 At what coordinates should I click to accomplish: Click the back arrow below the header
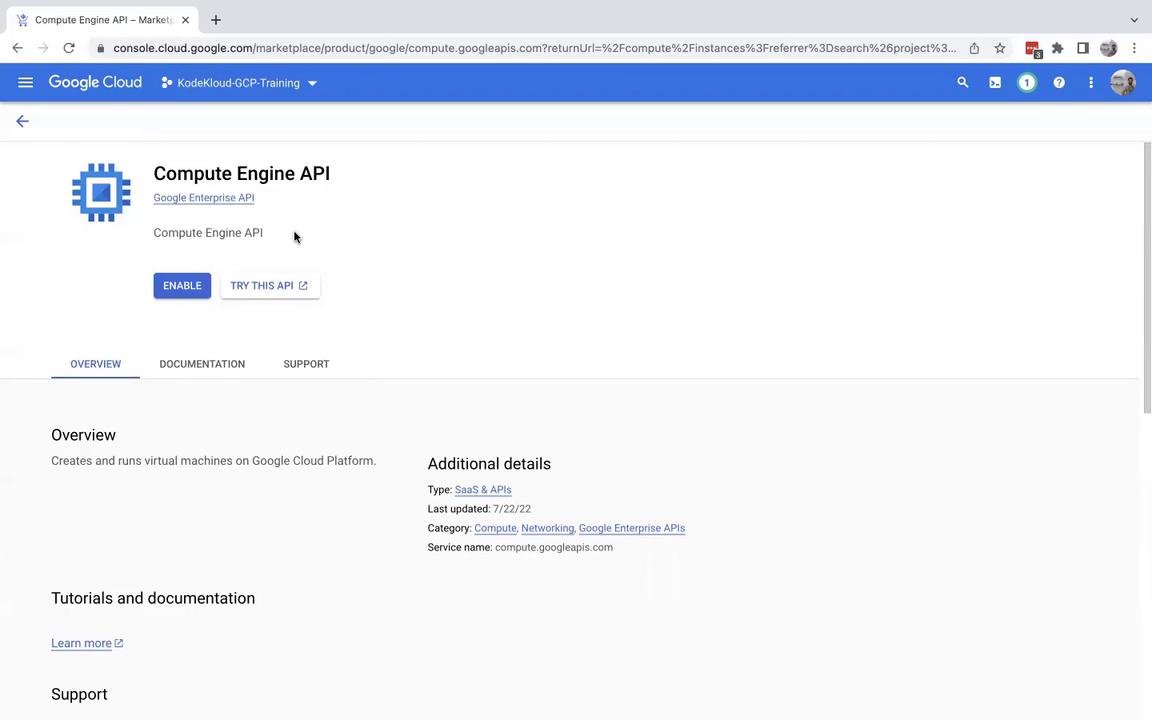pyautogui.click(x=22, y=121)
